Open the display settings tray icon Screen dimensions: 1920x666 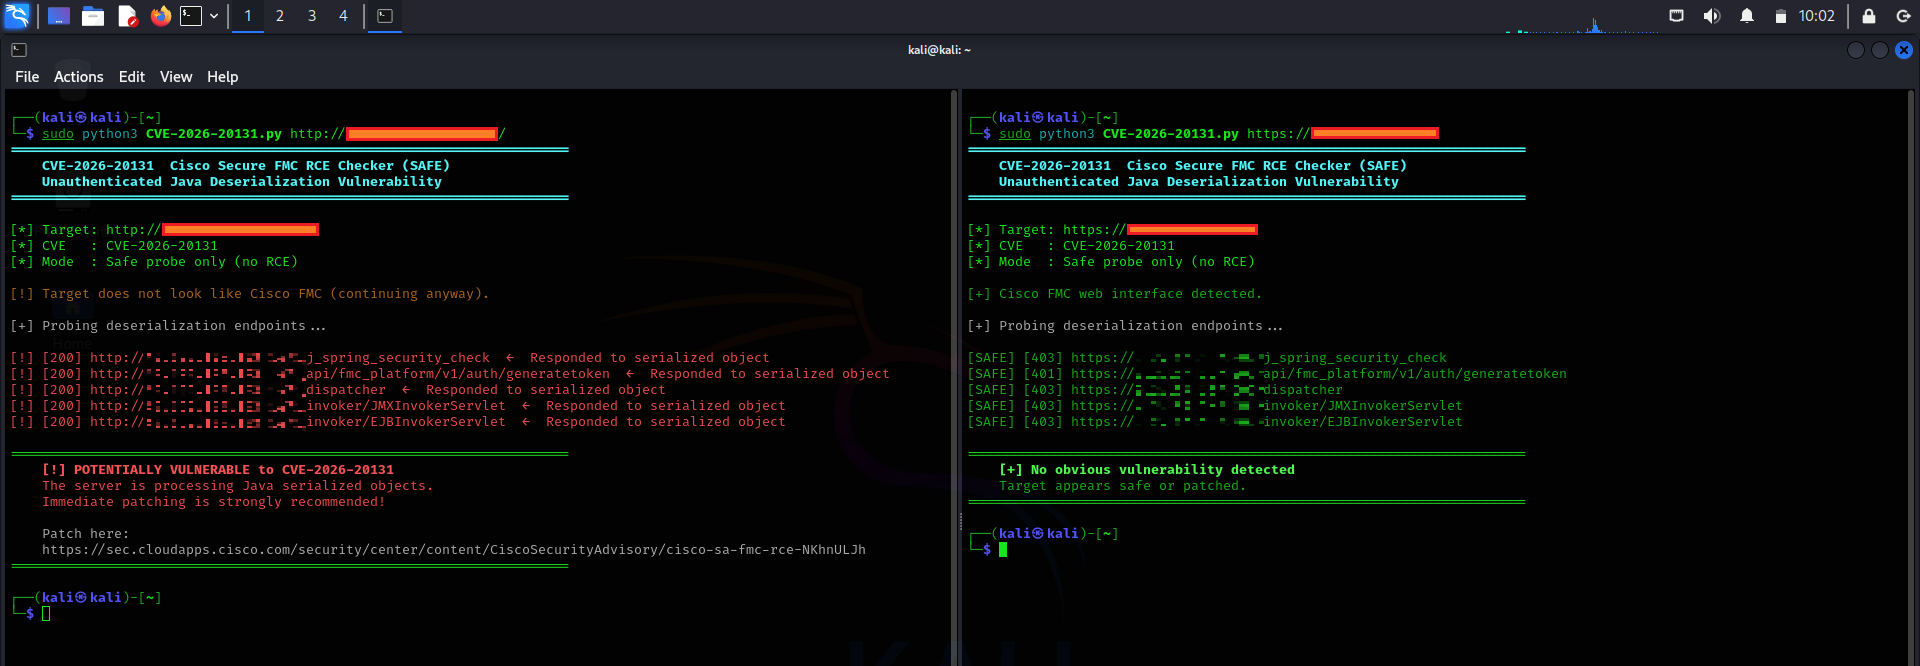point(1677,16)
